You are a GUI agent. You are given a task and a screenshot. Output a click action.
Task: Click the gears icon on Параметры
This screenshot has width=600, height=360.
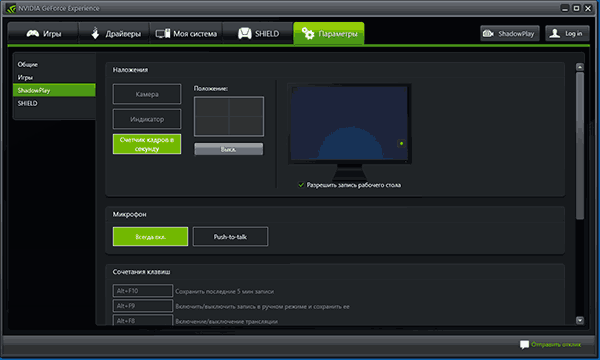click(308, 34)
